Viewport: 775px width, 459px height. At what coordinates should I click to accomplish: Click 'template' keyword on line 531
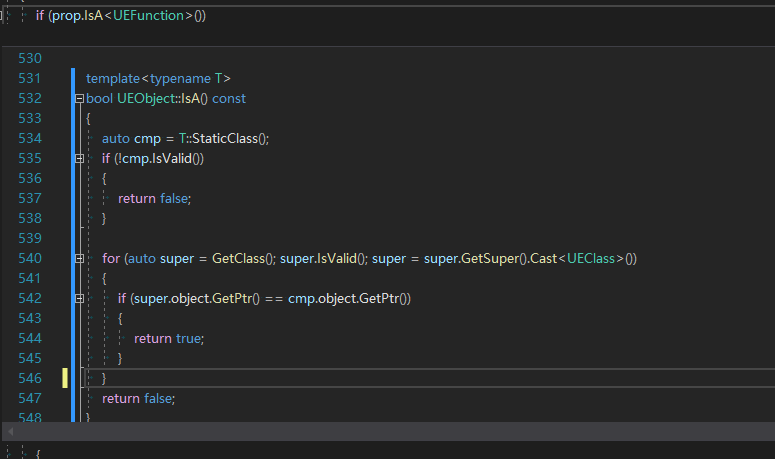[x=113, y=79]
